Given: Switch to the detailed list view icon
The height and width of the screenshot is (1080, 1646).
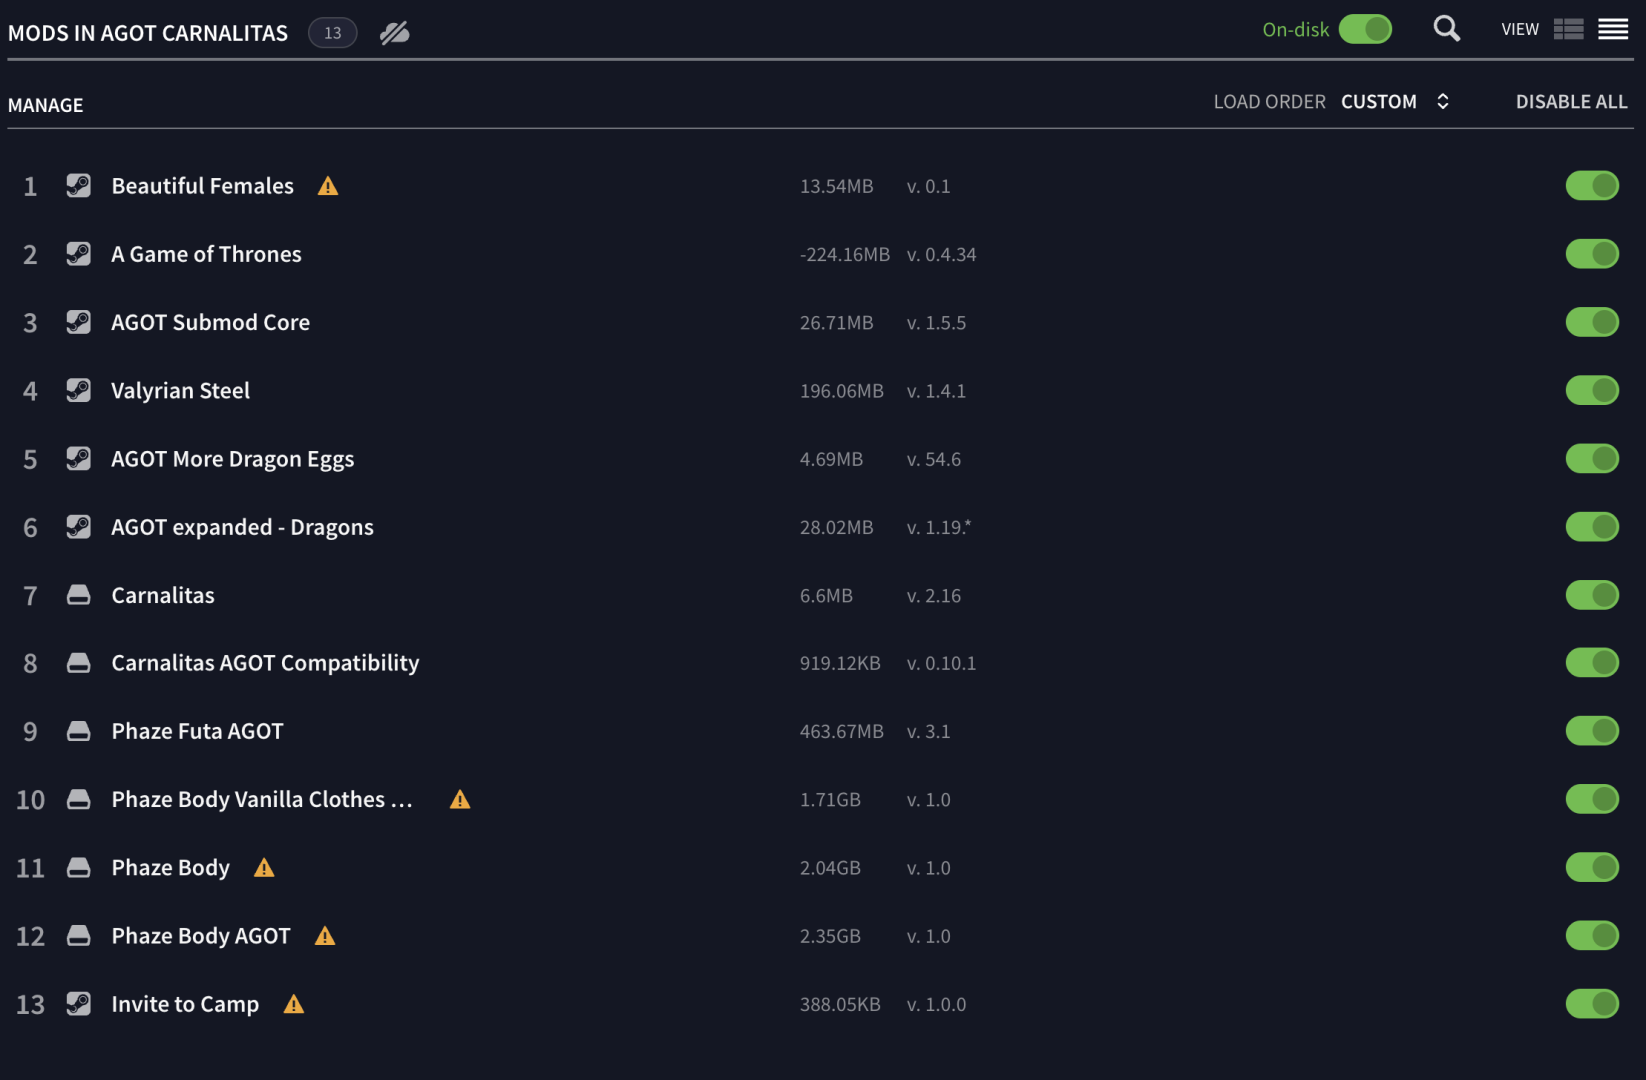Looking at the screenshot, I should pyautogui.click(x=1568, y=29).
